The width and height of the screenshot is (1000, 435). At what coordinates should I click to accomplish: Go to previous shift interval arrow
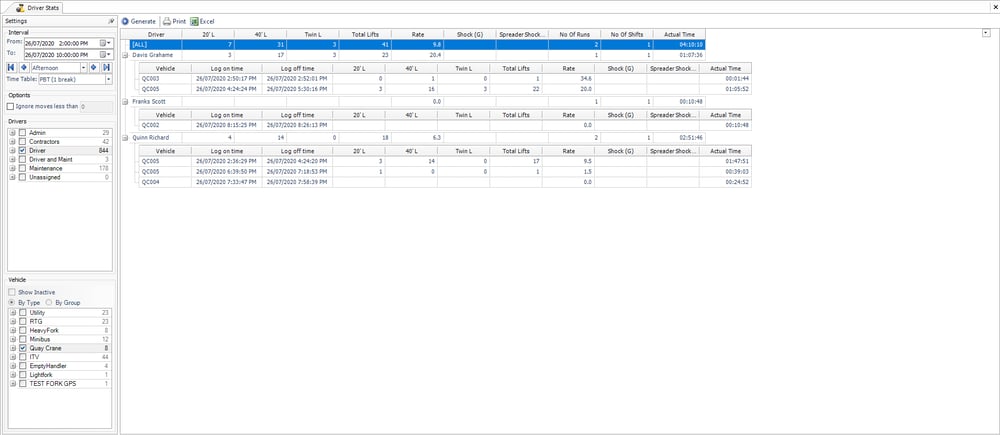(x=22, y=67)
